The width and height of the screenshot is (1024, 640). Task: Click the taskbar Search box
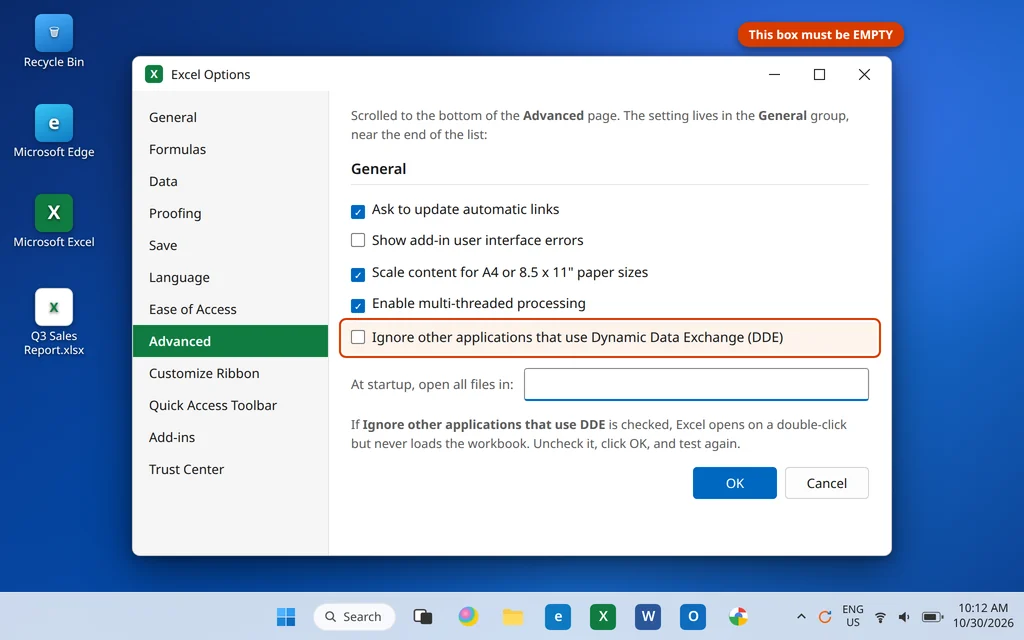(355, 616)
